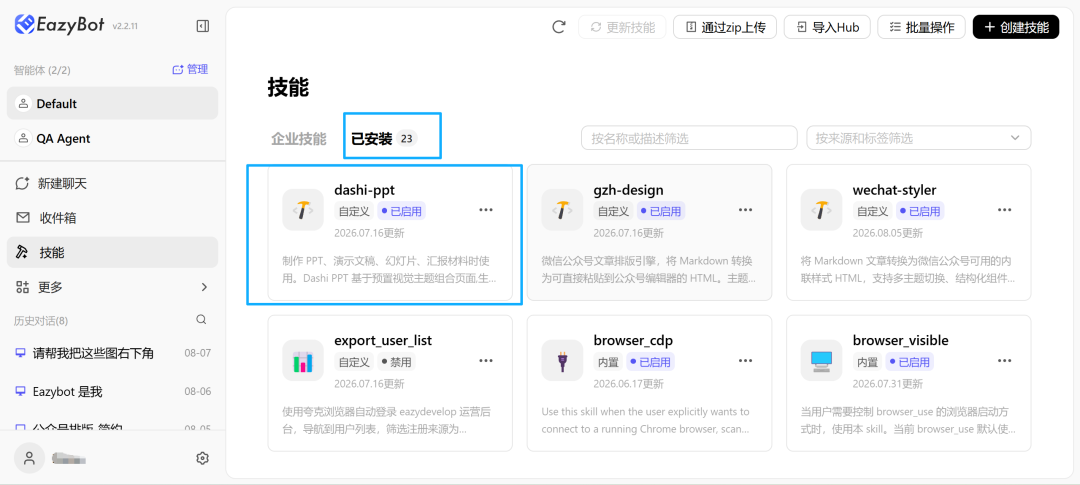Open more options for gzh-design
This screenshot has height=485, width=1080.
[745, 209]
